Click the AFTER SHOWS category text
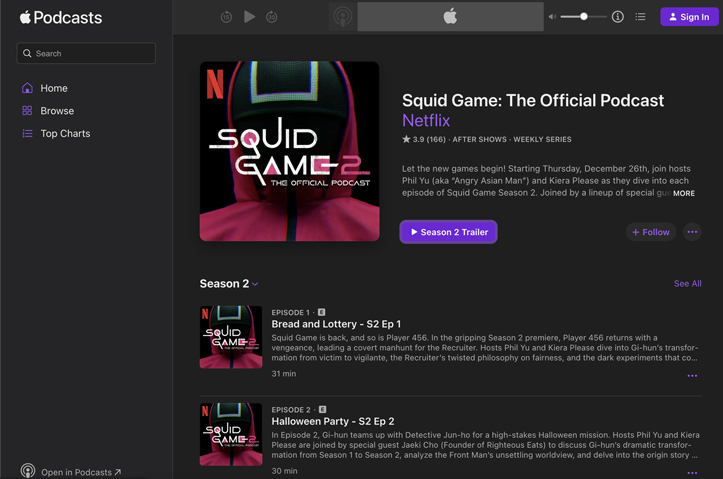Screen dimensions: 723x479 480,139
